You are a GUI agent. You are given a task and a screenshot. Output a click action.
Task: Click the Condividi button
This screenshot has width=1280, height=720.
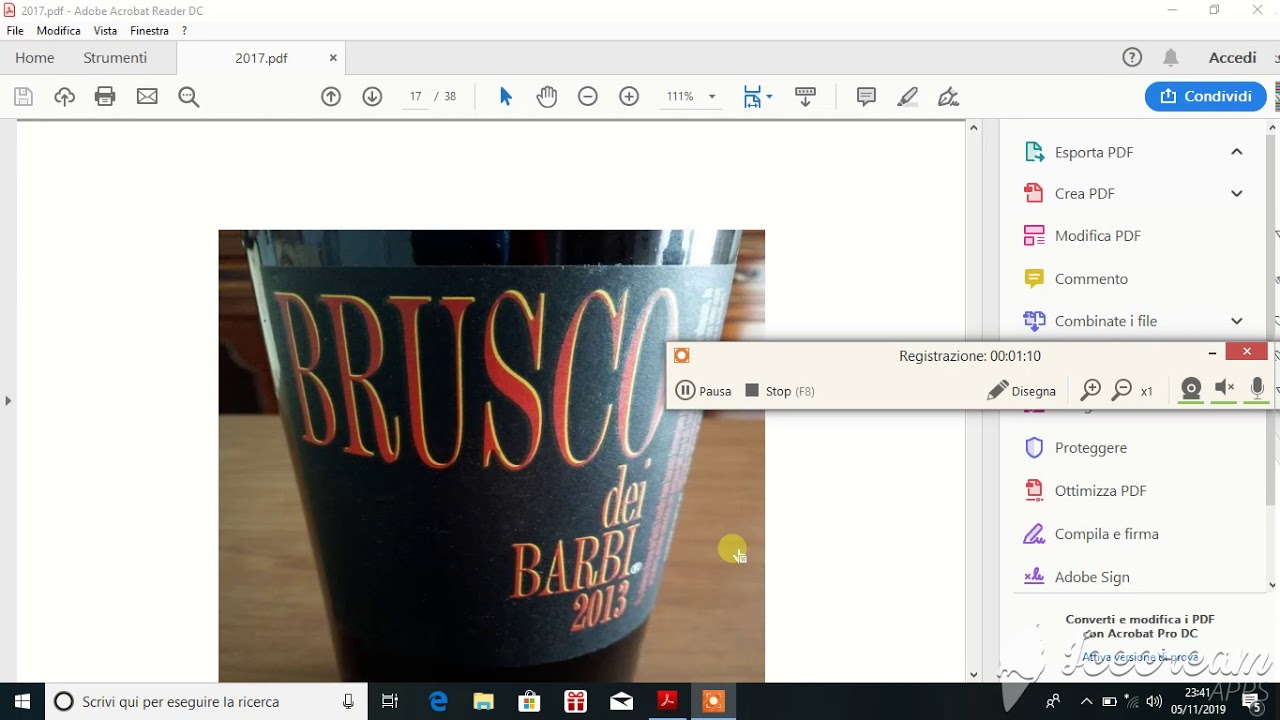[x=1205, y=97]
